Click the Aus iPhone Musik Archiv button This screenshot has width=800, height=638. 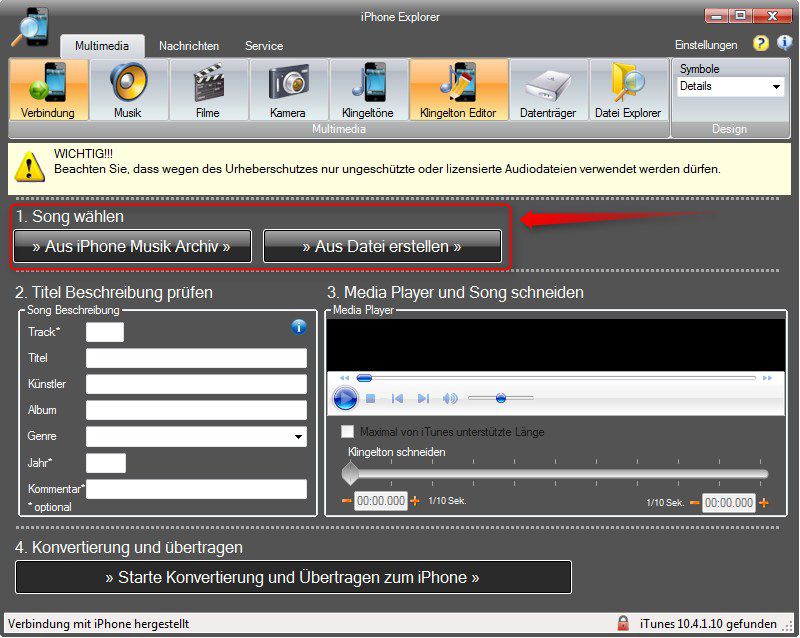tap(132, 246)
